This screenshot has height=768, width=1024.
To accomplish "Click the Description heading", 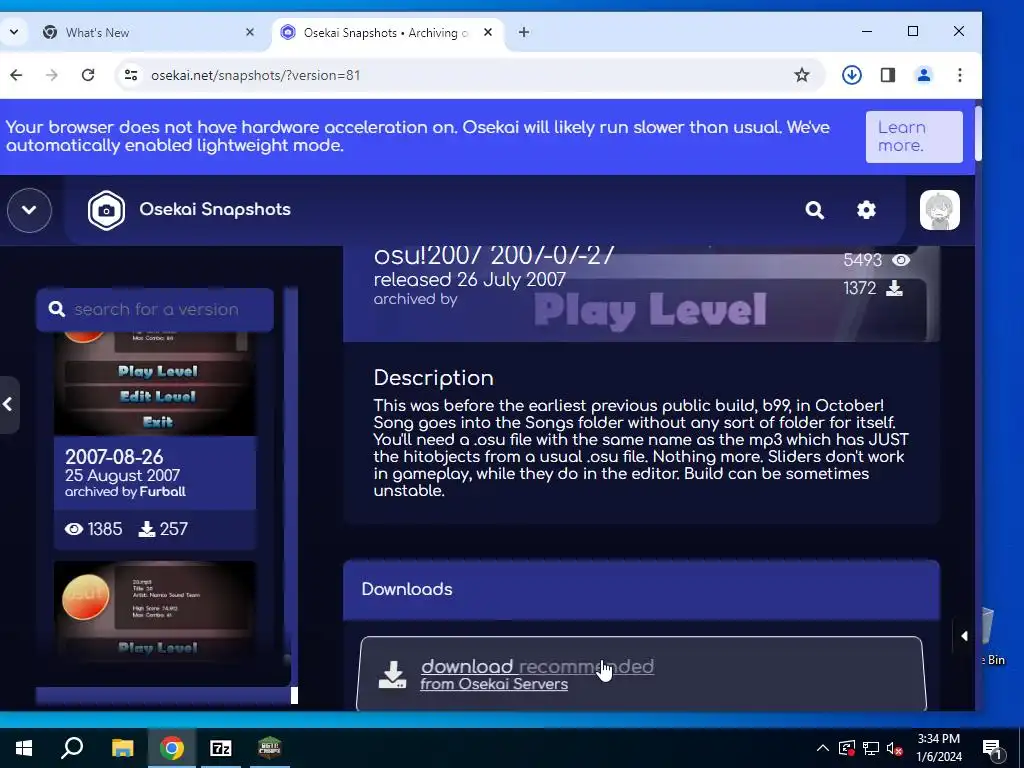I will [434, 377].
